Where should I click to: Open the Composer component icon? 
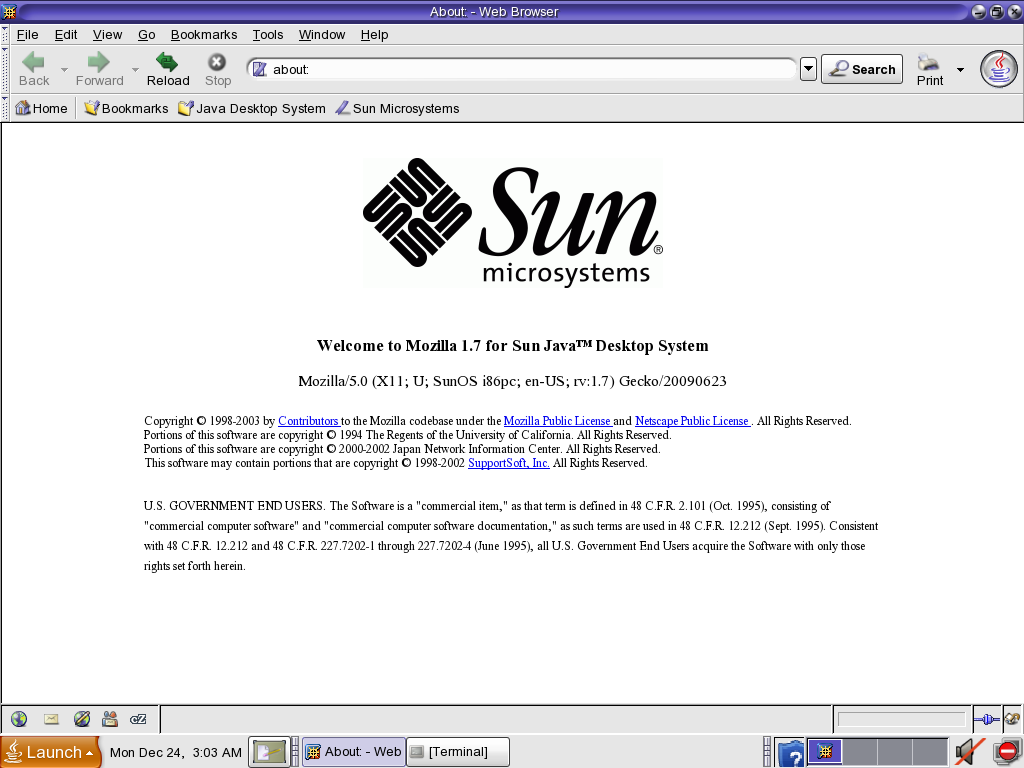point(82,719)
